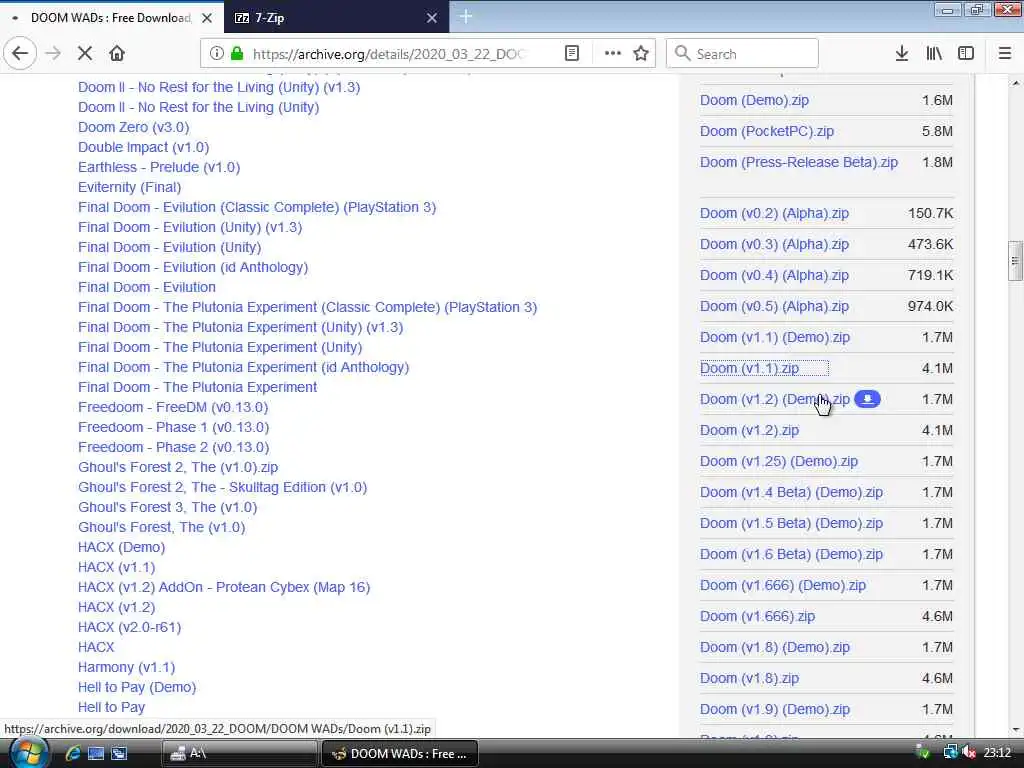Open the Firefox library icon
Image resolution: width=1024 pixels, height=768 pixels.
point(934,54)
